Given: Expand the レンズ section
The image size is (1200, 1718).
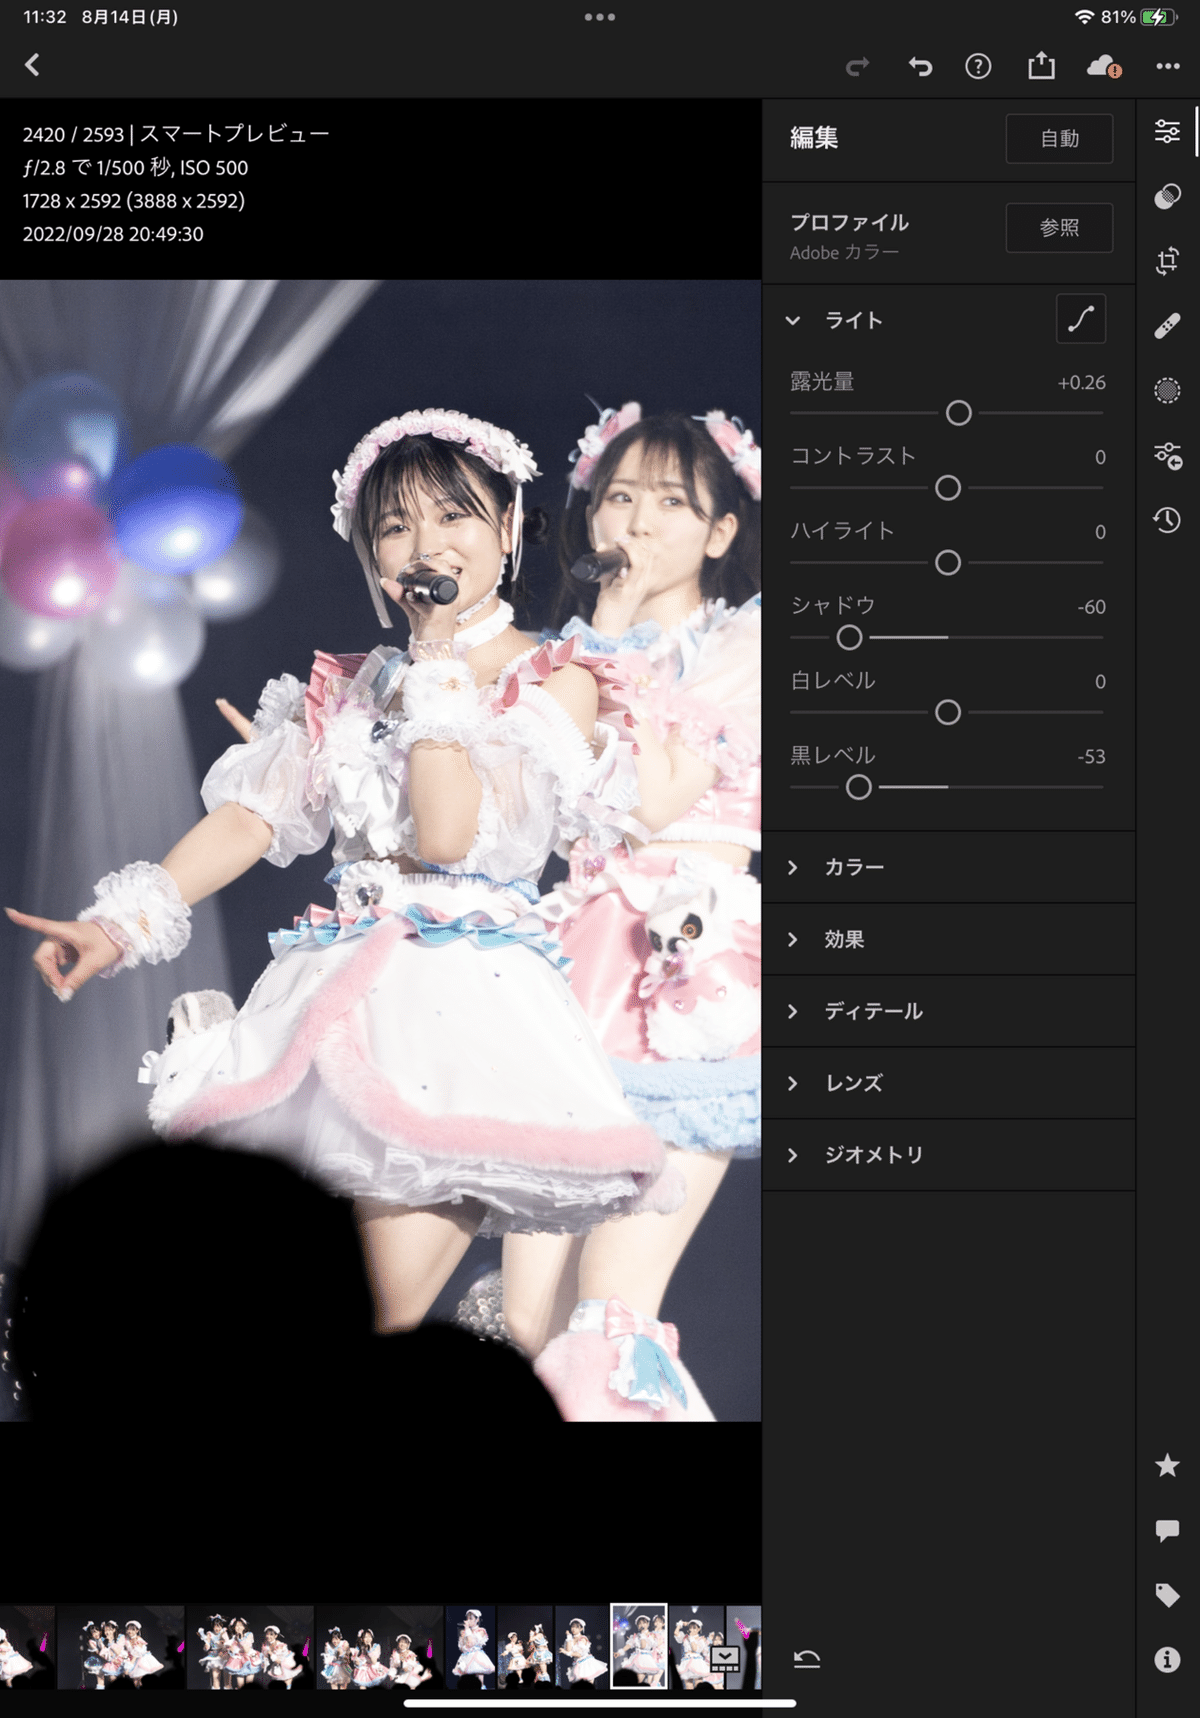Looking at the screenshot, I should coord(948,1083).
